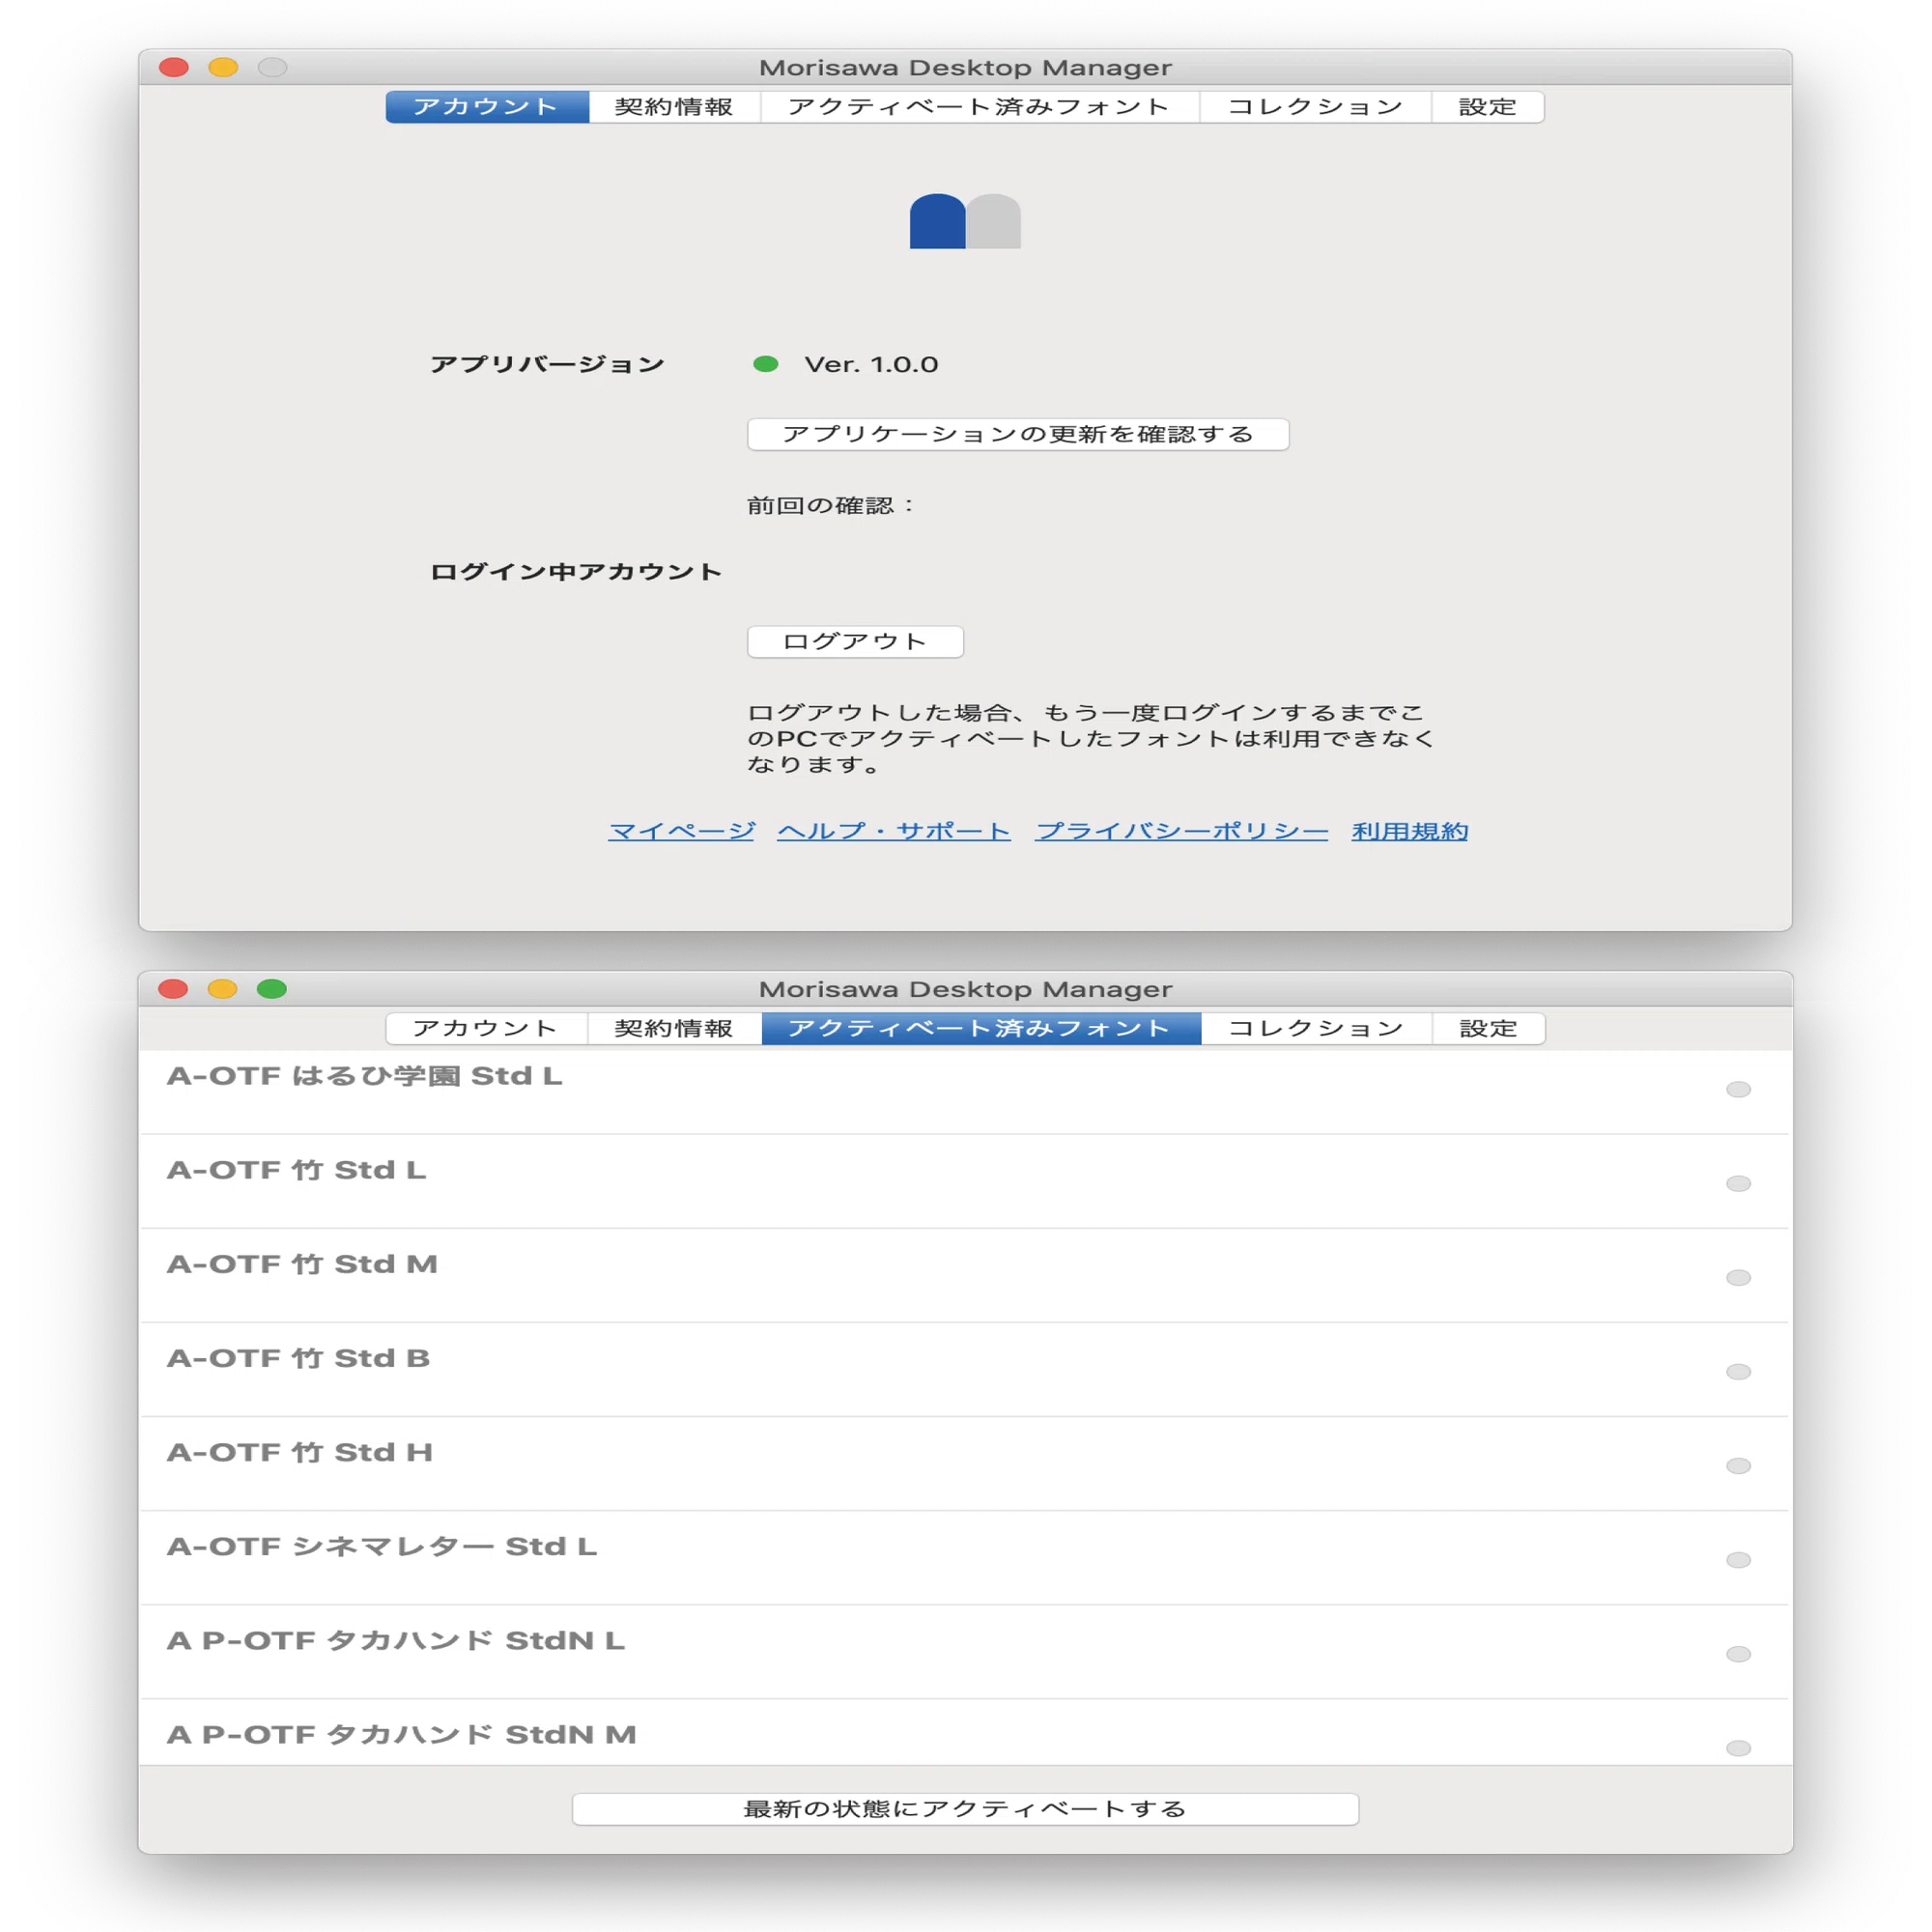Minimize the bottom Morisawa Desktop Manager window
The height and width of the screenshot is (1932, 1932).
point(222,988)
